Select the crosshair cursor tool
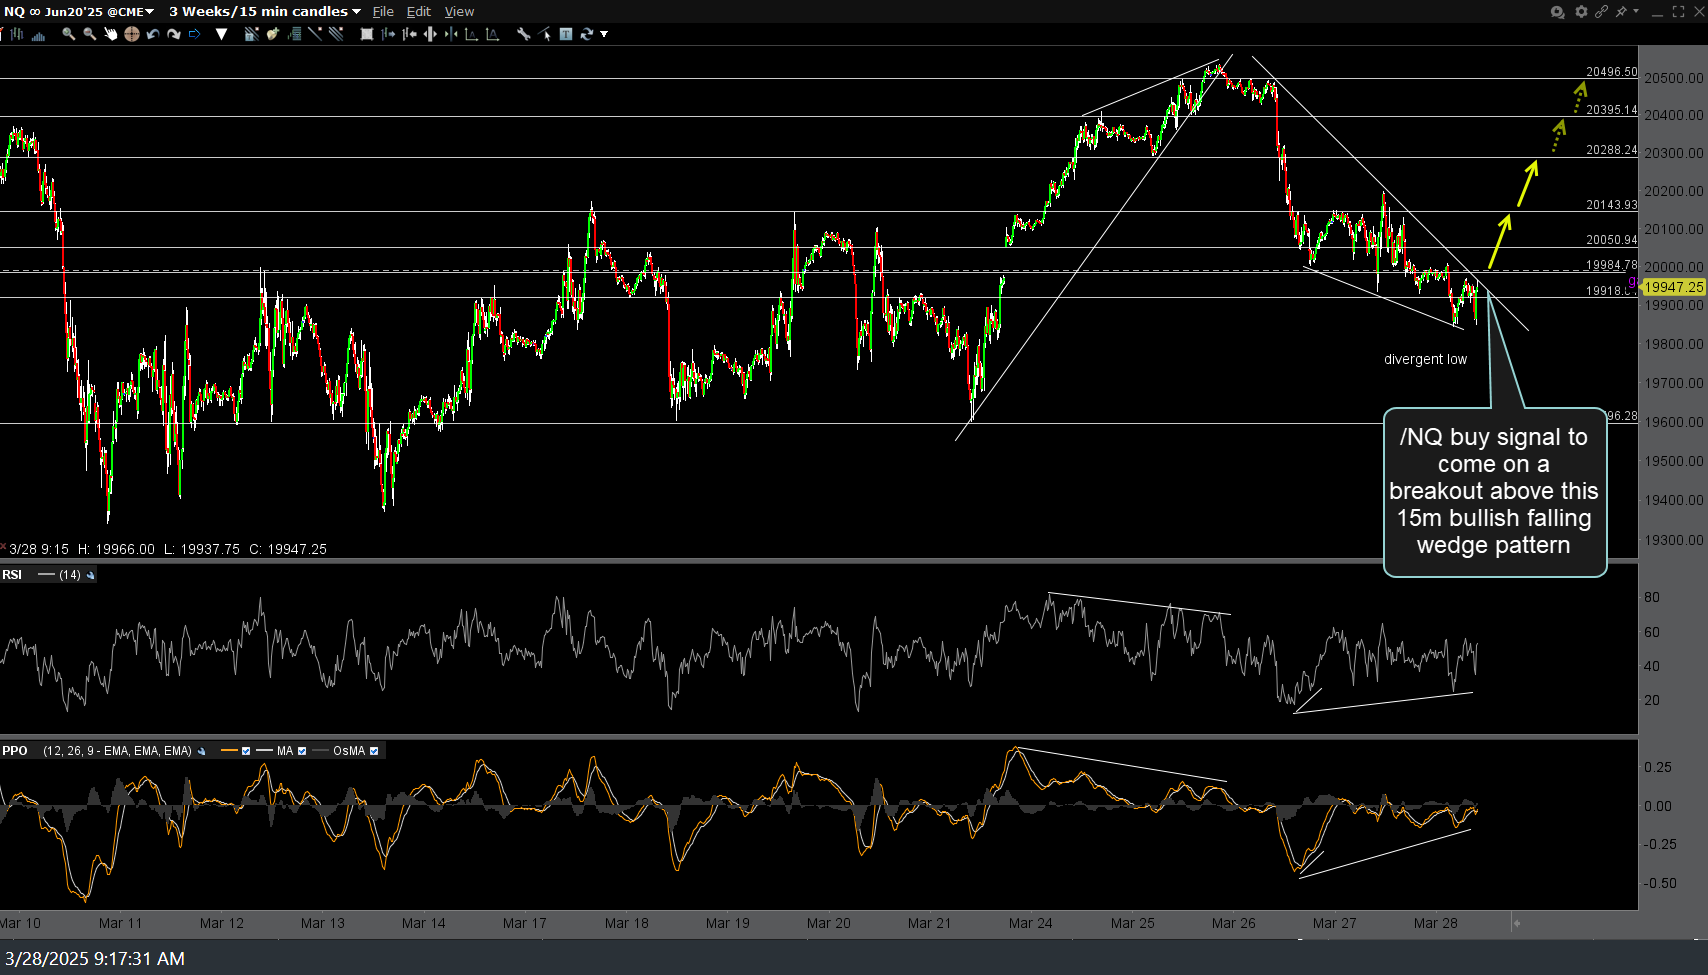The image size is (1708, 975). click(x=131, y=33)
